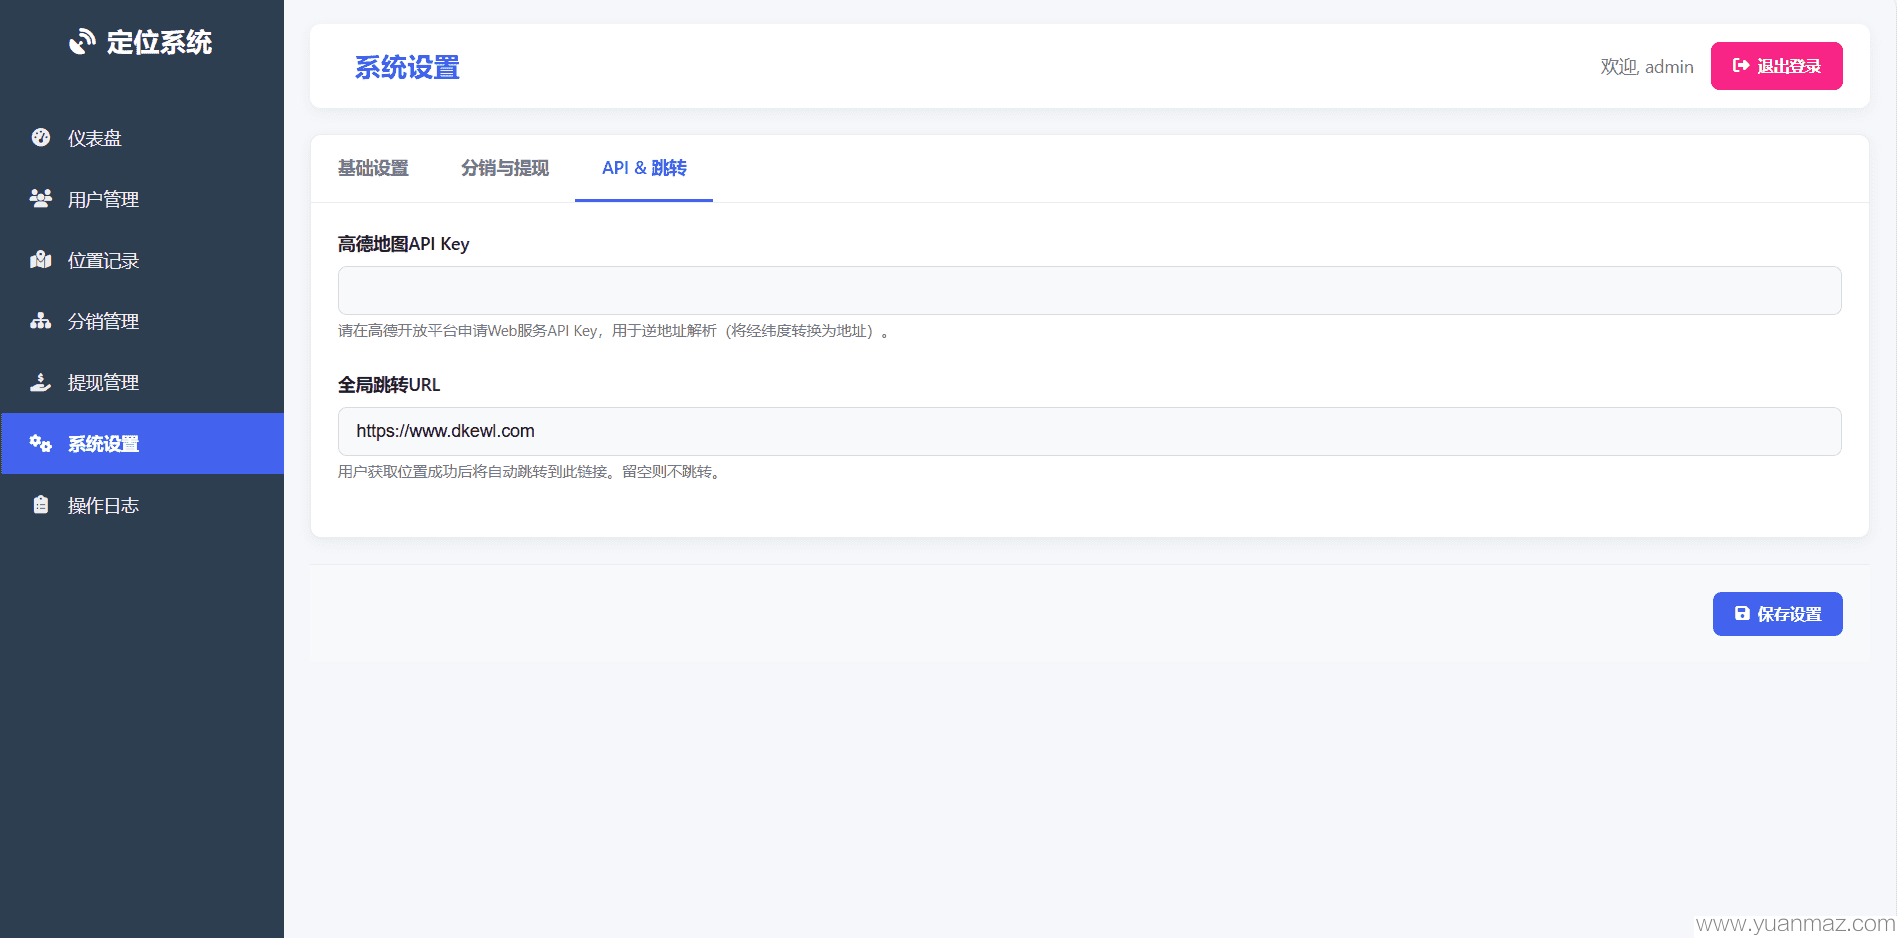
Task: Focus the 高德地图API Key input field
Action: click(x=1089, y=290)
